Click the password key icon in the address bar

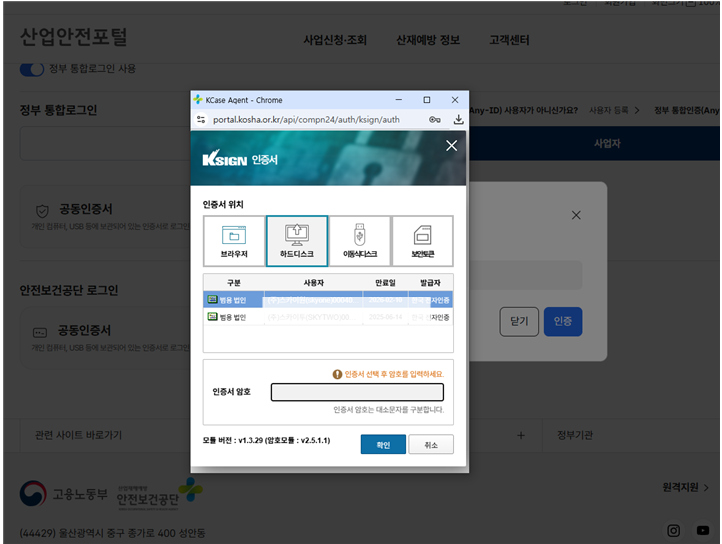point(434,120)
